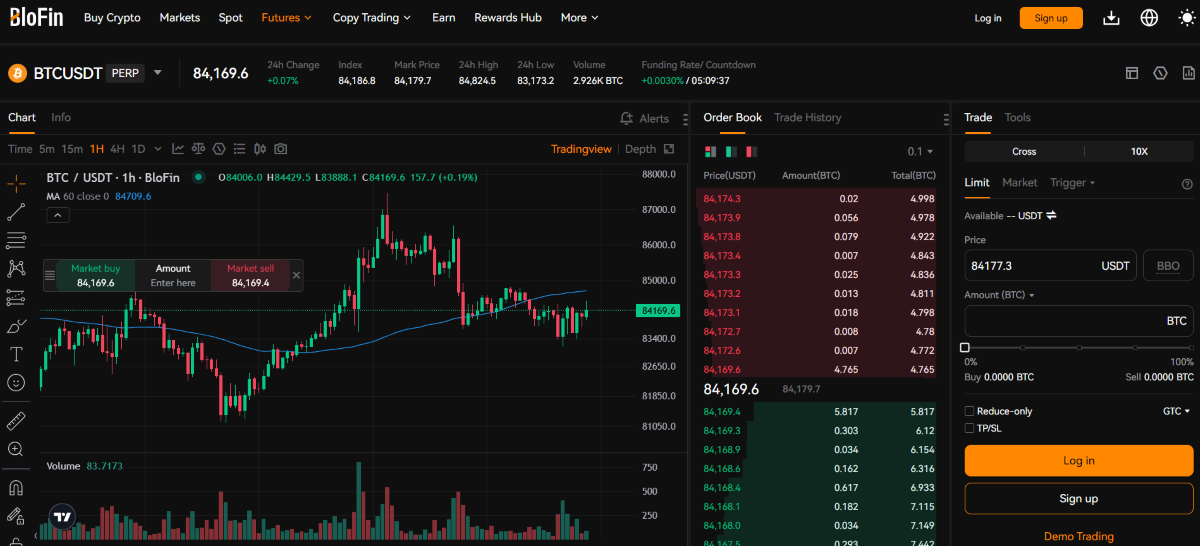This screenshot has height=546, width=1200.
Task: Expand the More menu
Action: tap(580, 18)
